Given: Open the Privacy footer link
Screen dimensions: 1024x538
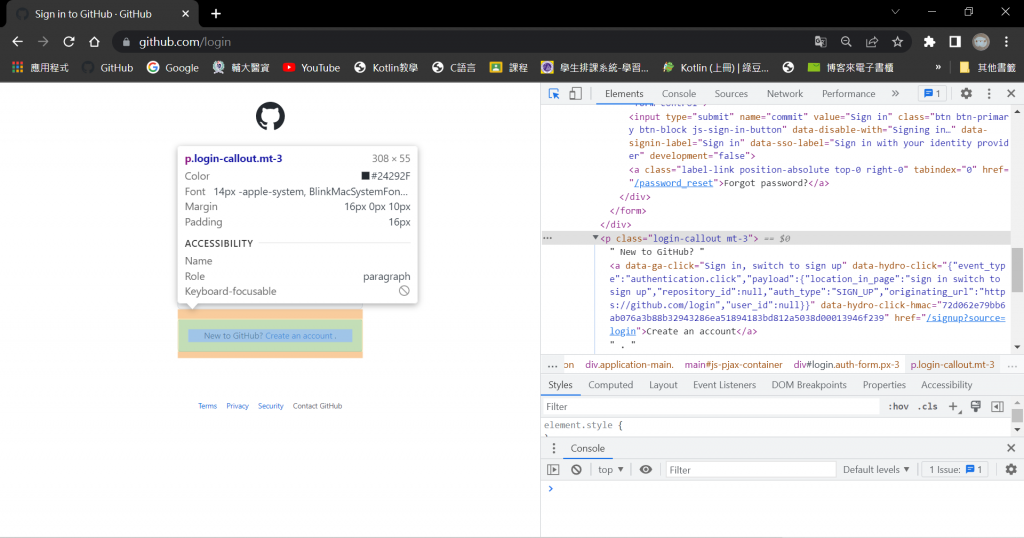Looking at the screenshot, I should 237,405.
